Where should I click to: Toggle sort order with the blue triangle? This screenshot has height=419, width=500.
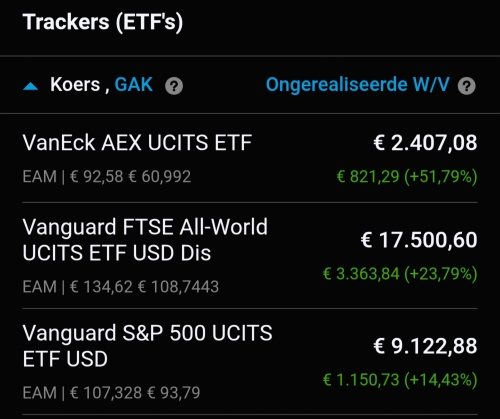[31, 87]
